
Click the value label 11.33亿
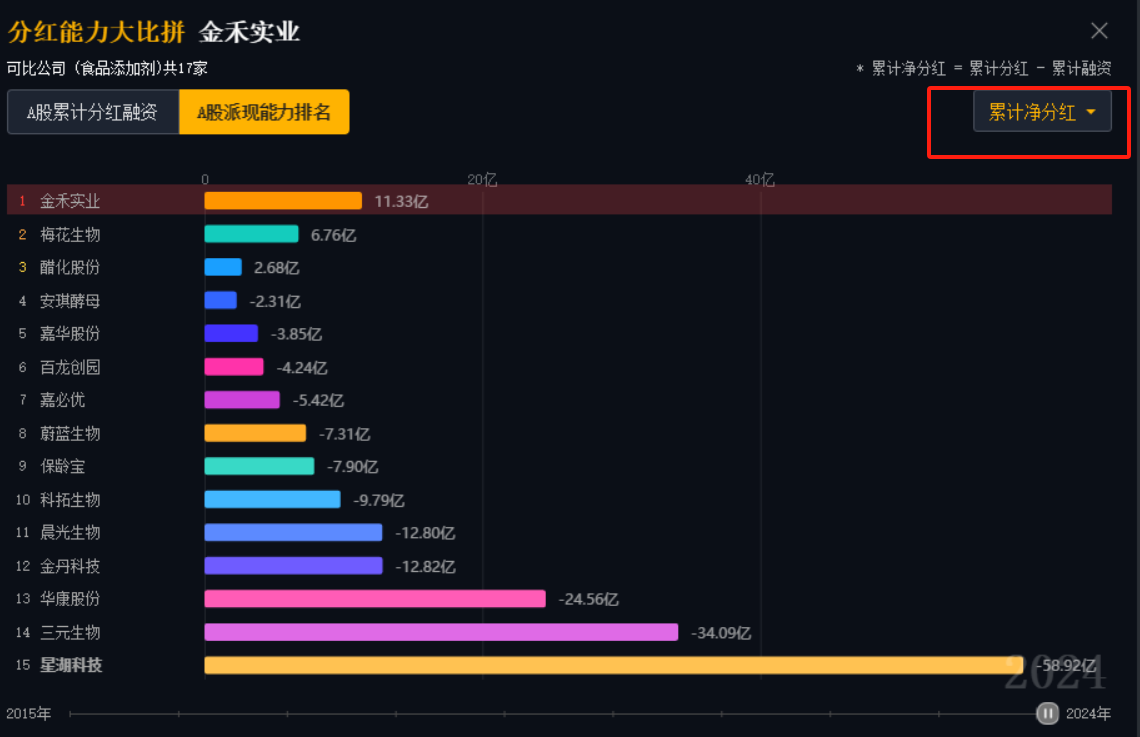(401, 201)
